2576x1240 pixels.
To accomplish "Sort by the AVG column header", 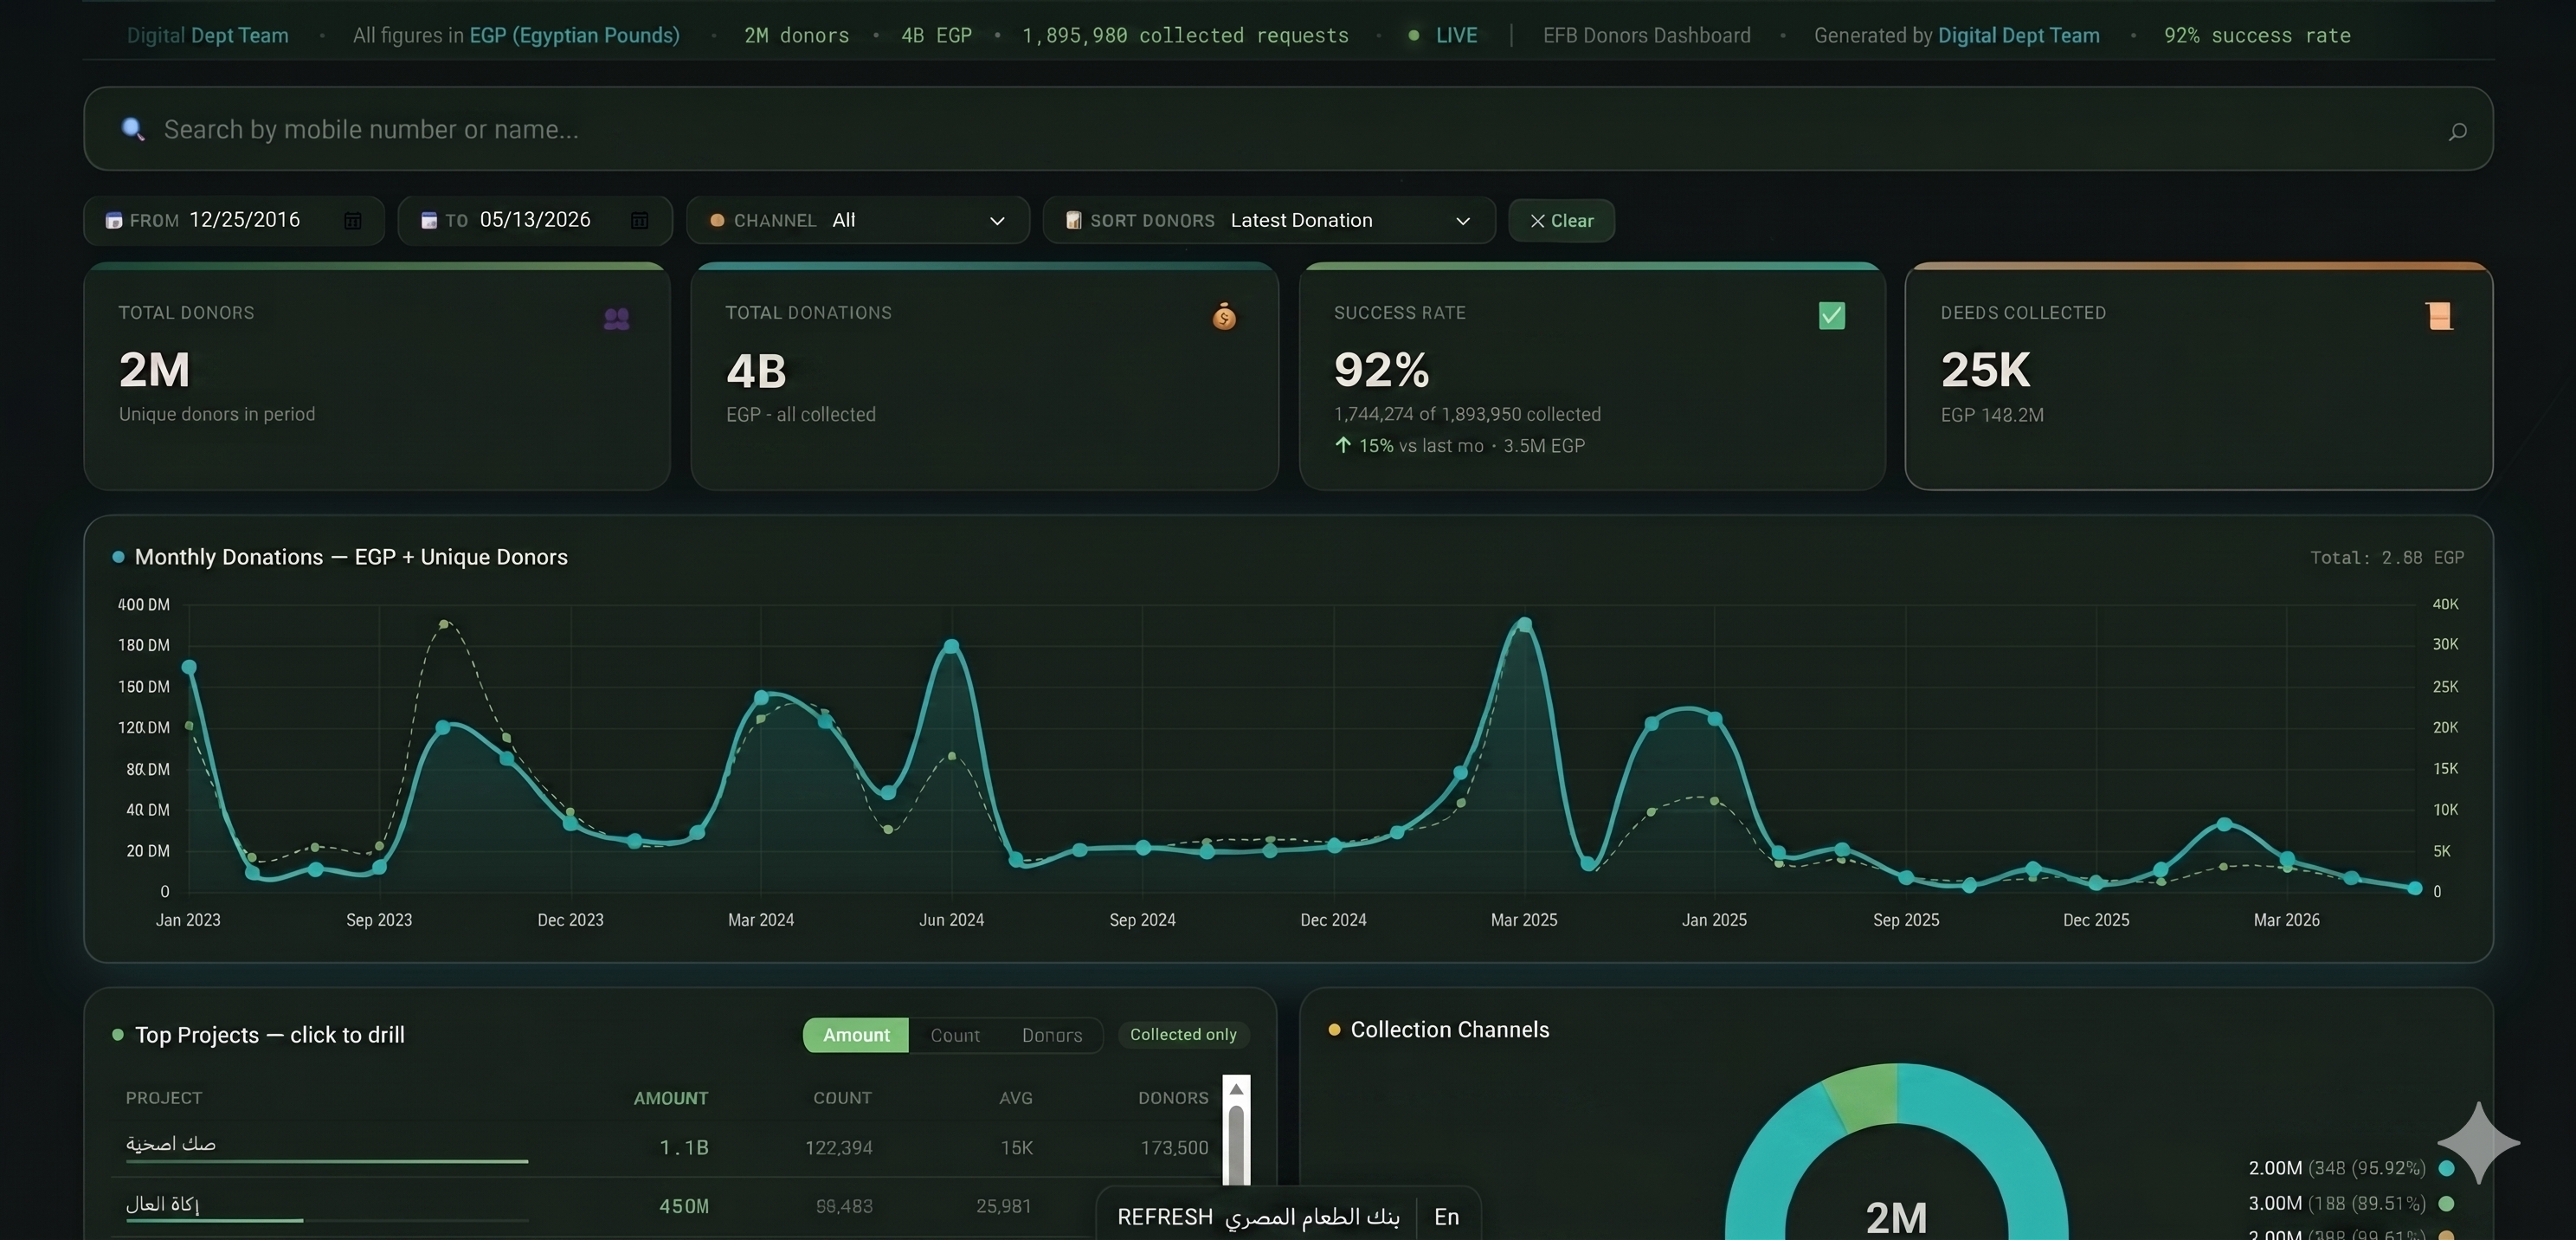I will [1015, 1098].
